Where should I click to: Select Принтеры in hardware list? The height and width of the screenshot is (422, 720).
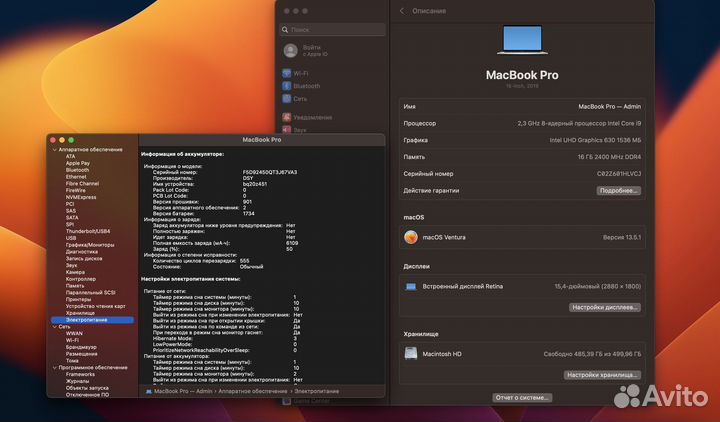(79, 299)
